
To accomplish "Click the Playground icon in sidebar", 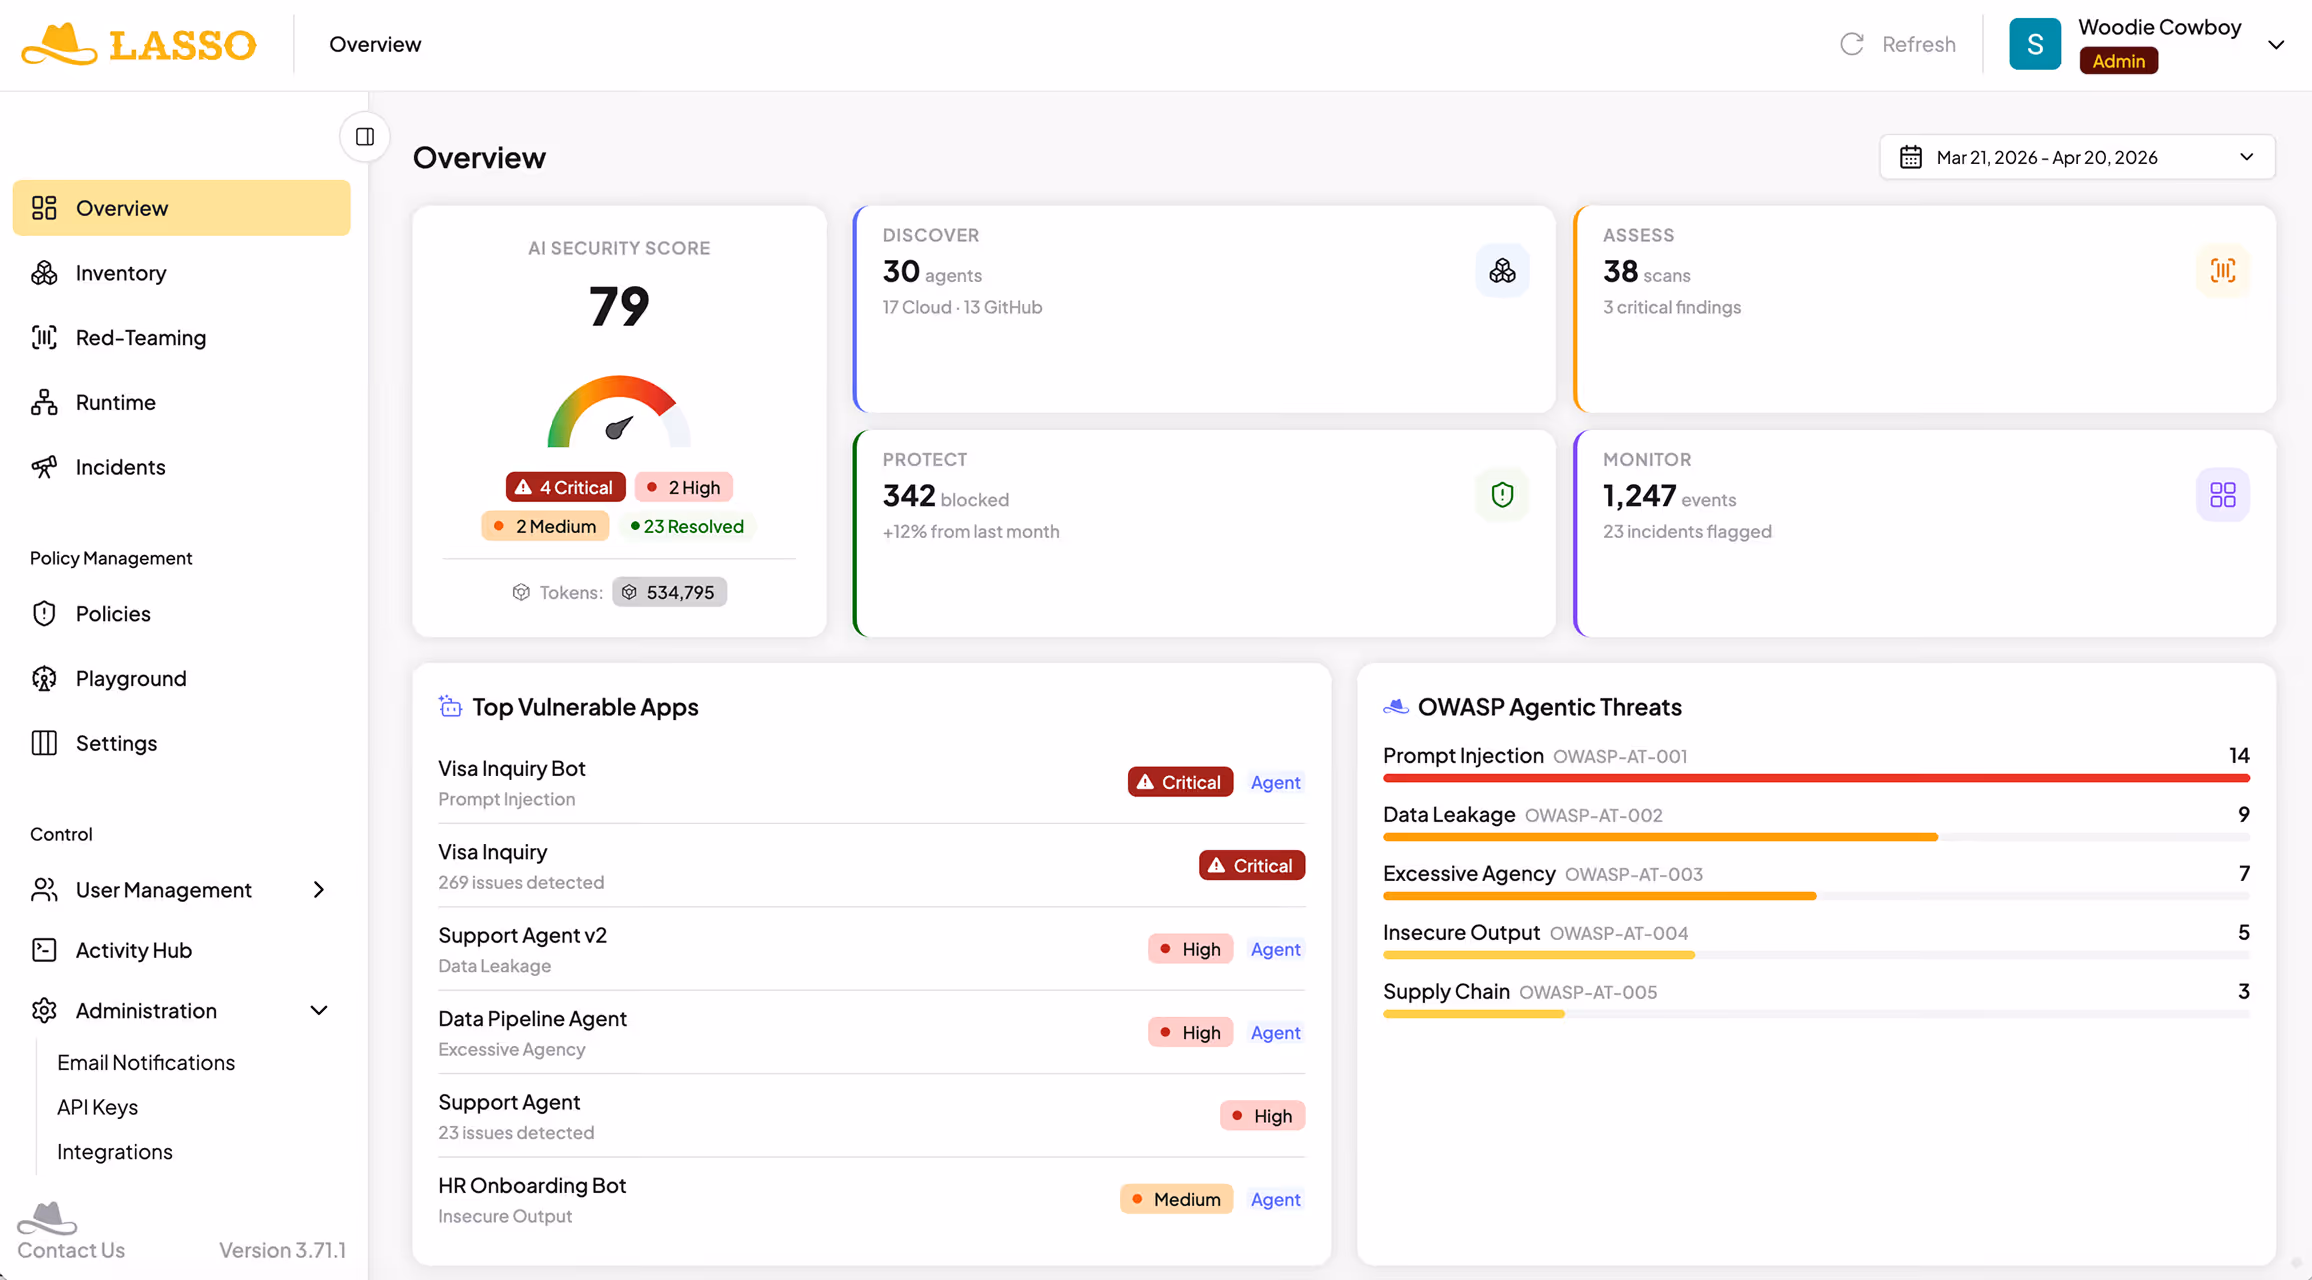I will (x=44, y=678).
